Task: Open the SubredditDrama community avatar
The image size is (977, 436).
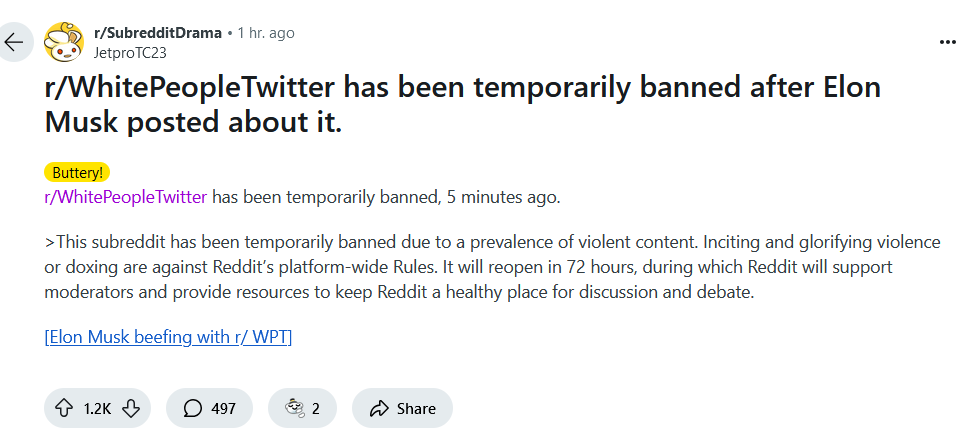Action: pos(64,42)
